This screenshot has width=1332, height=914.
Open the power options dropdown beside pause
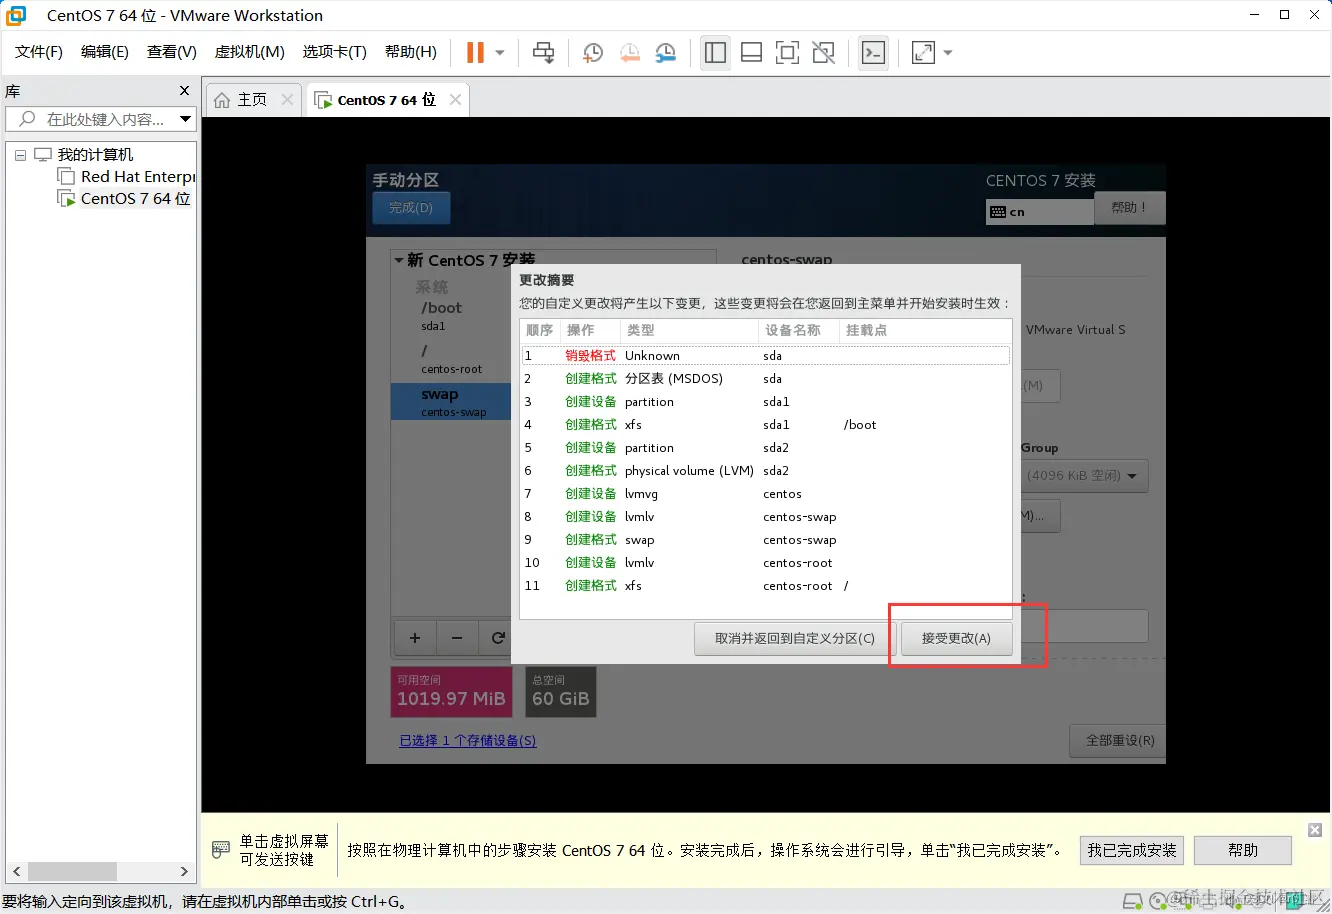(x=500, y=52)
